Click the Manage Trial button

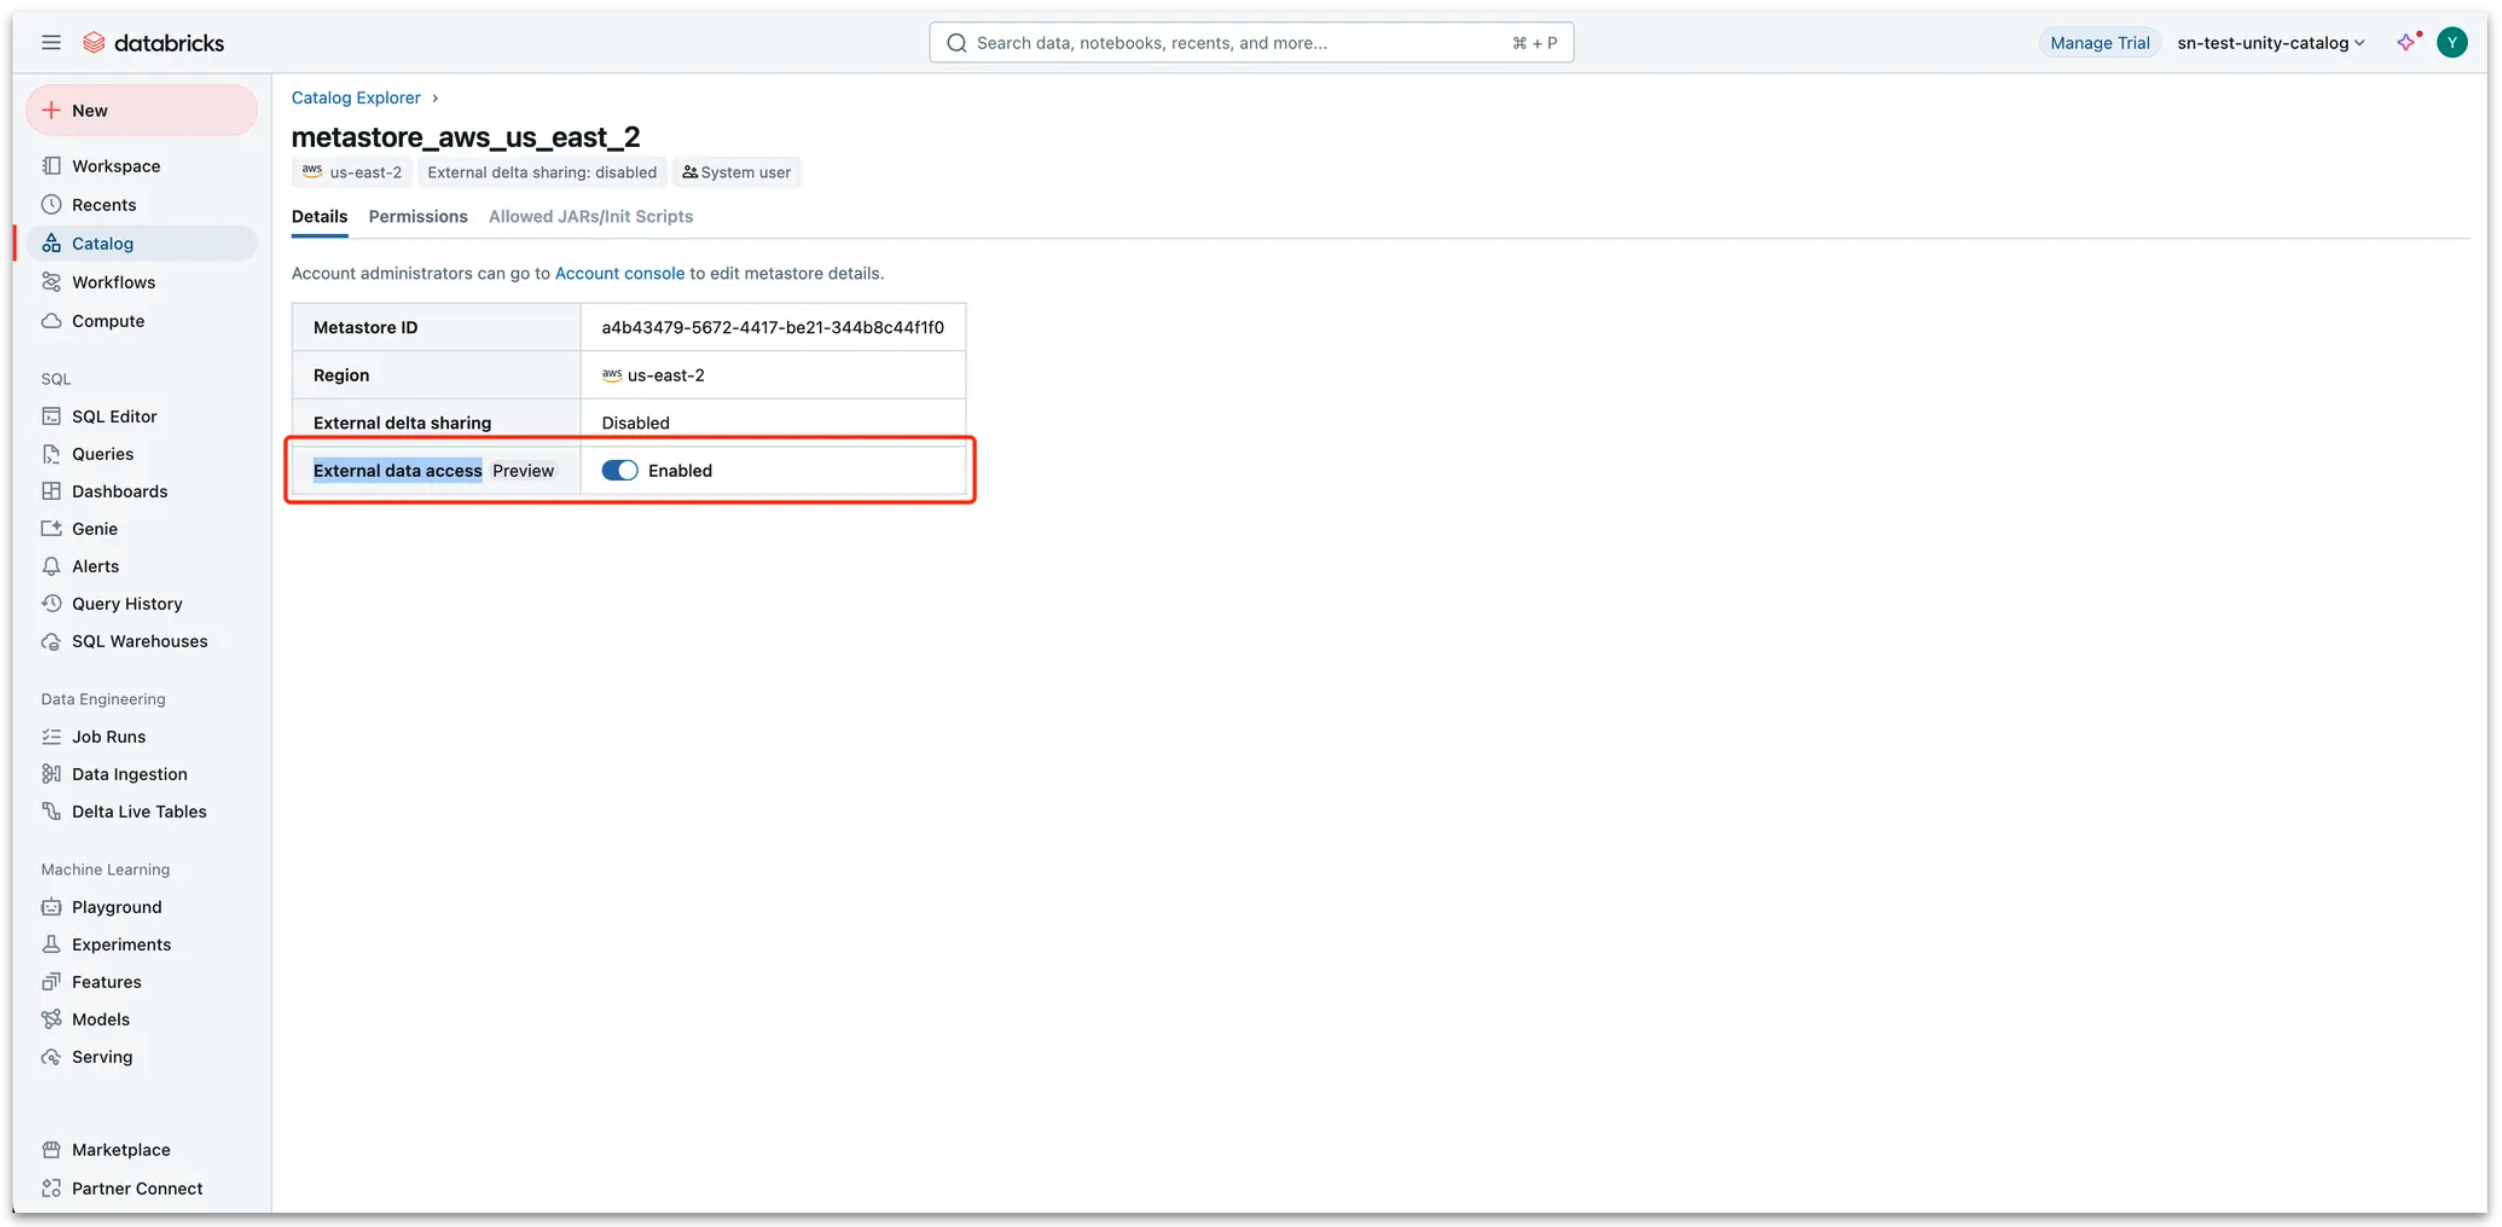pyautogui.click(x=2099, y=42)
